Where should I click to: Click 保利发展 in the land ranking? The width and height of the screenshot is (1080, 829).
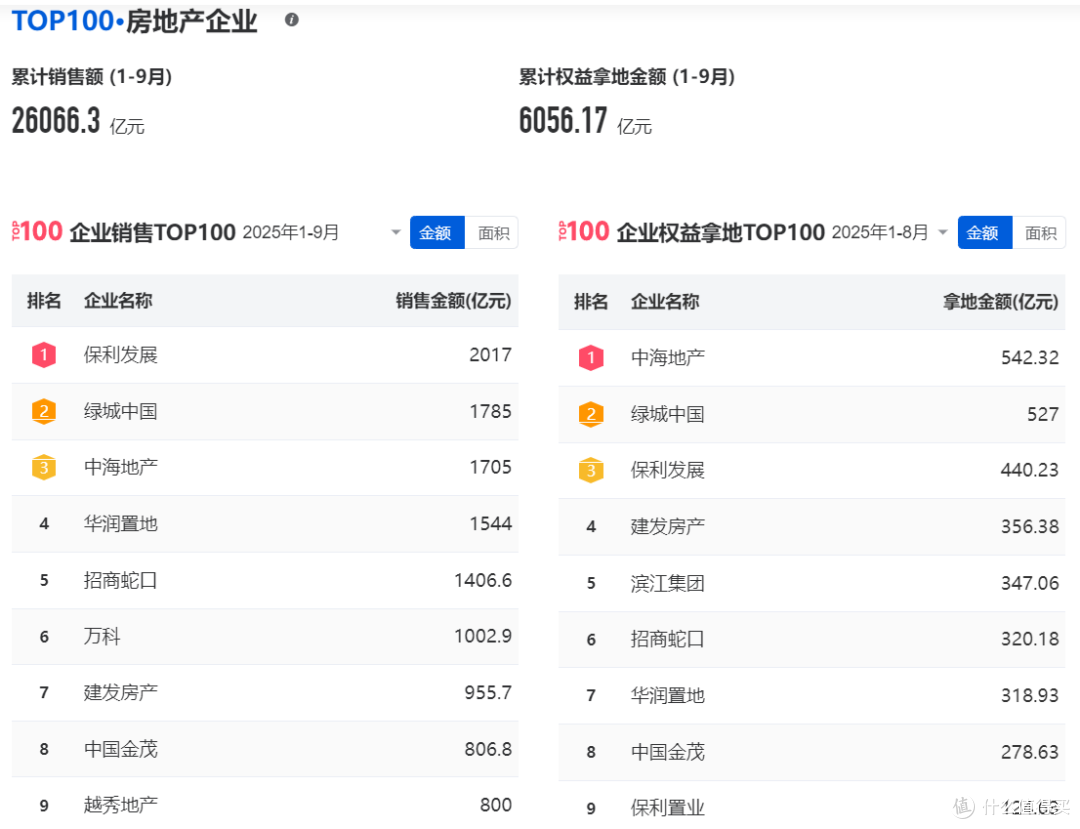(x=667, y=470)
